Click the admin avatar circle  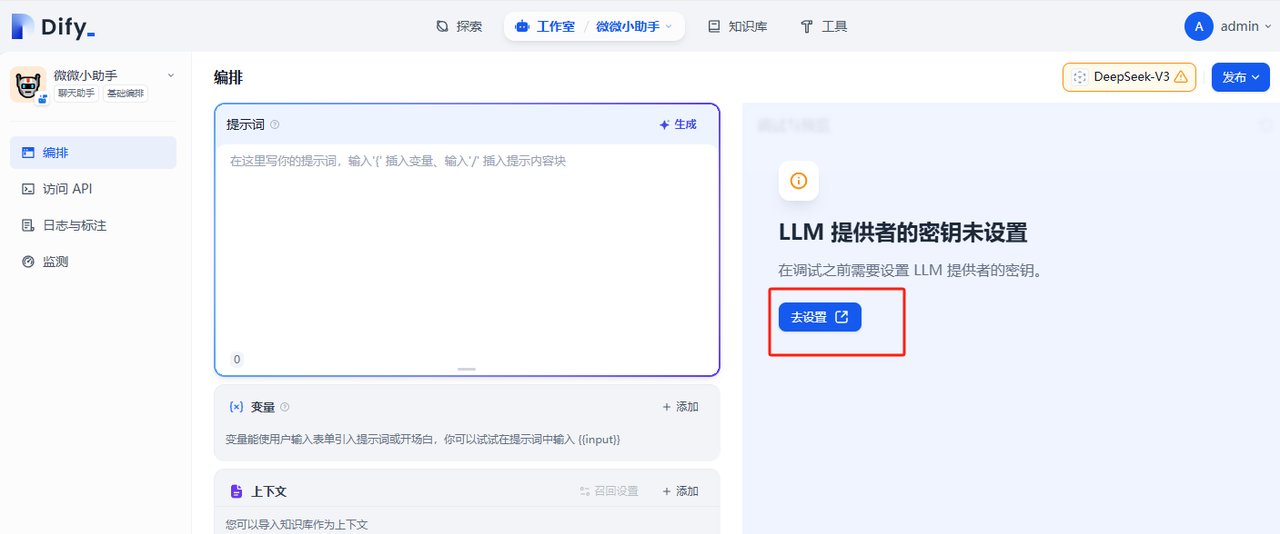(1198, 27)
